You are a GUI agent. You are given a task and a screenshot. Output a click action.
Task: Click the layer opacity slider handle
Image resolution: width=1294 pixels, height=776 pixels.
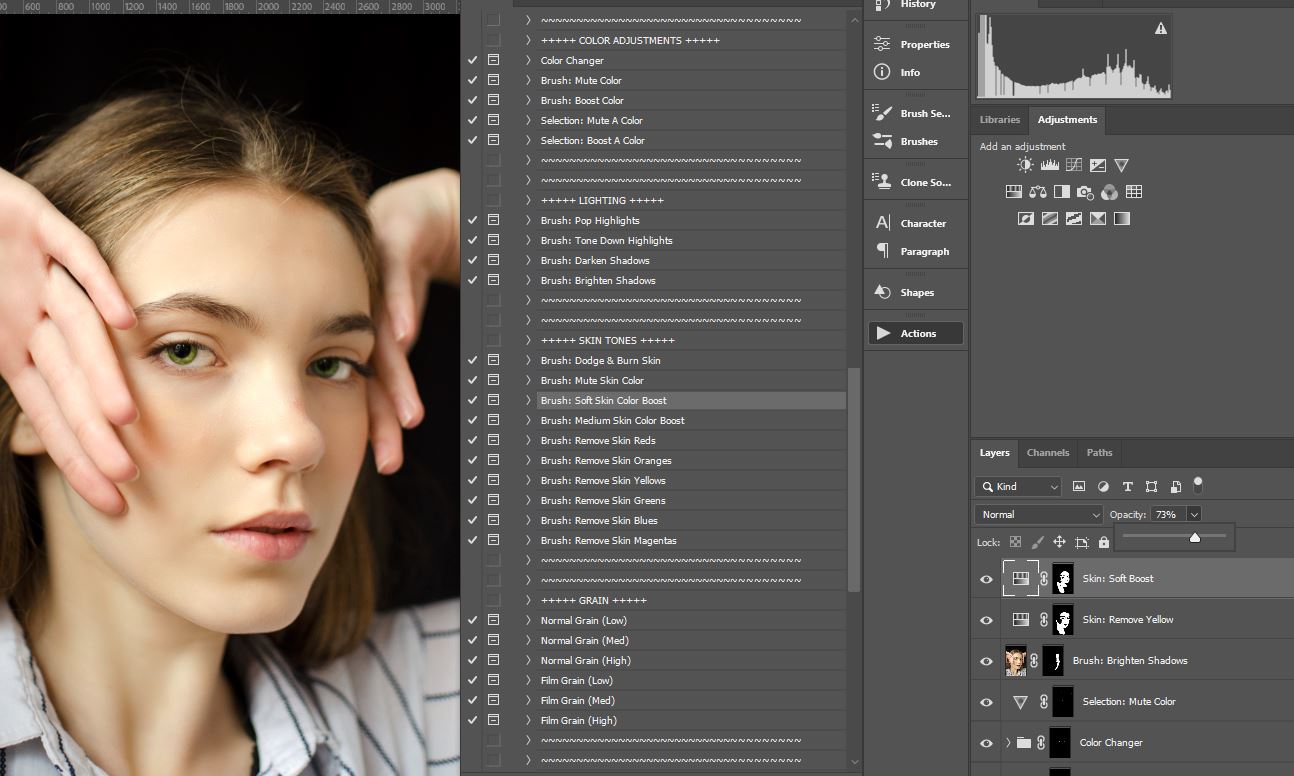coord(1194,538)
